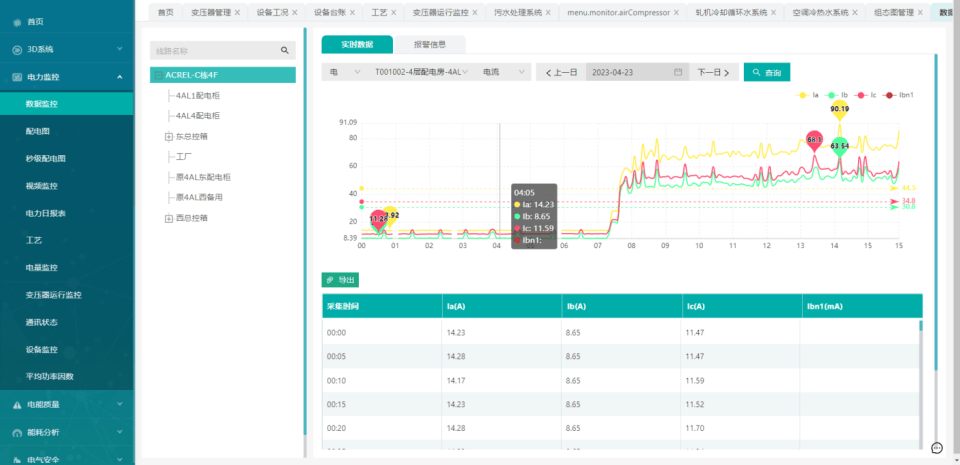This screenshot has height=465, width=960.
Task: Collapse the ACREL-C栋4F tree node
Action: (x=159, y=75)
